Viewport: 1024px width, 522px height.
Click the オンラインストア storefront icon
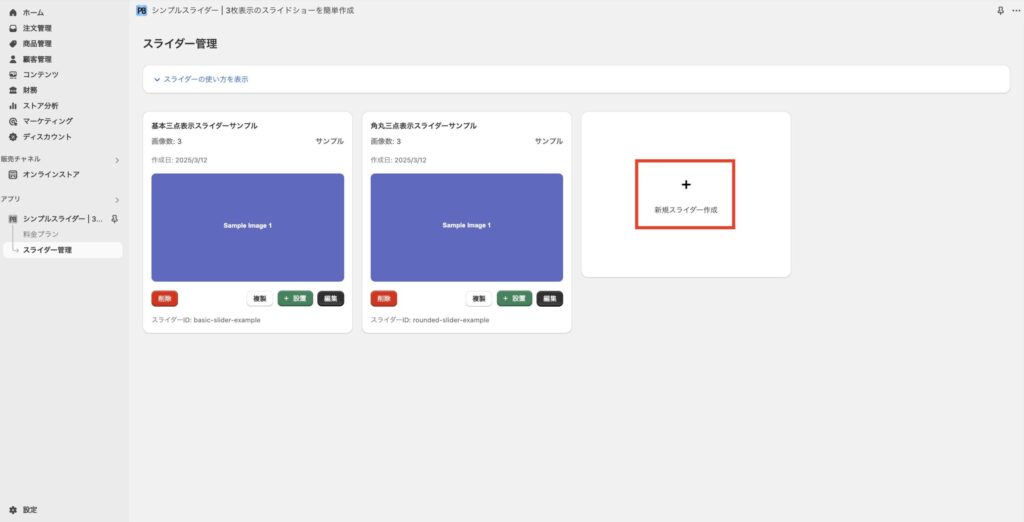coord(12,175)
